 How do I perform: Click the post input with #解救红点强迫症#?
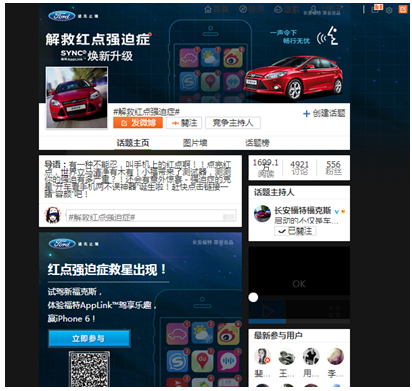[151, 217]
